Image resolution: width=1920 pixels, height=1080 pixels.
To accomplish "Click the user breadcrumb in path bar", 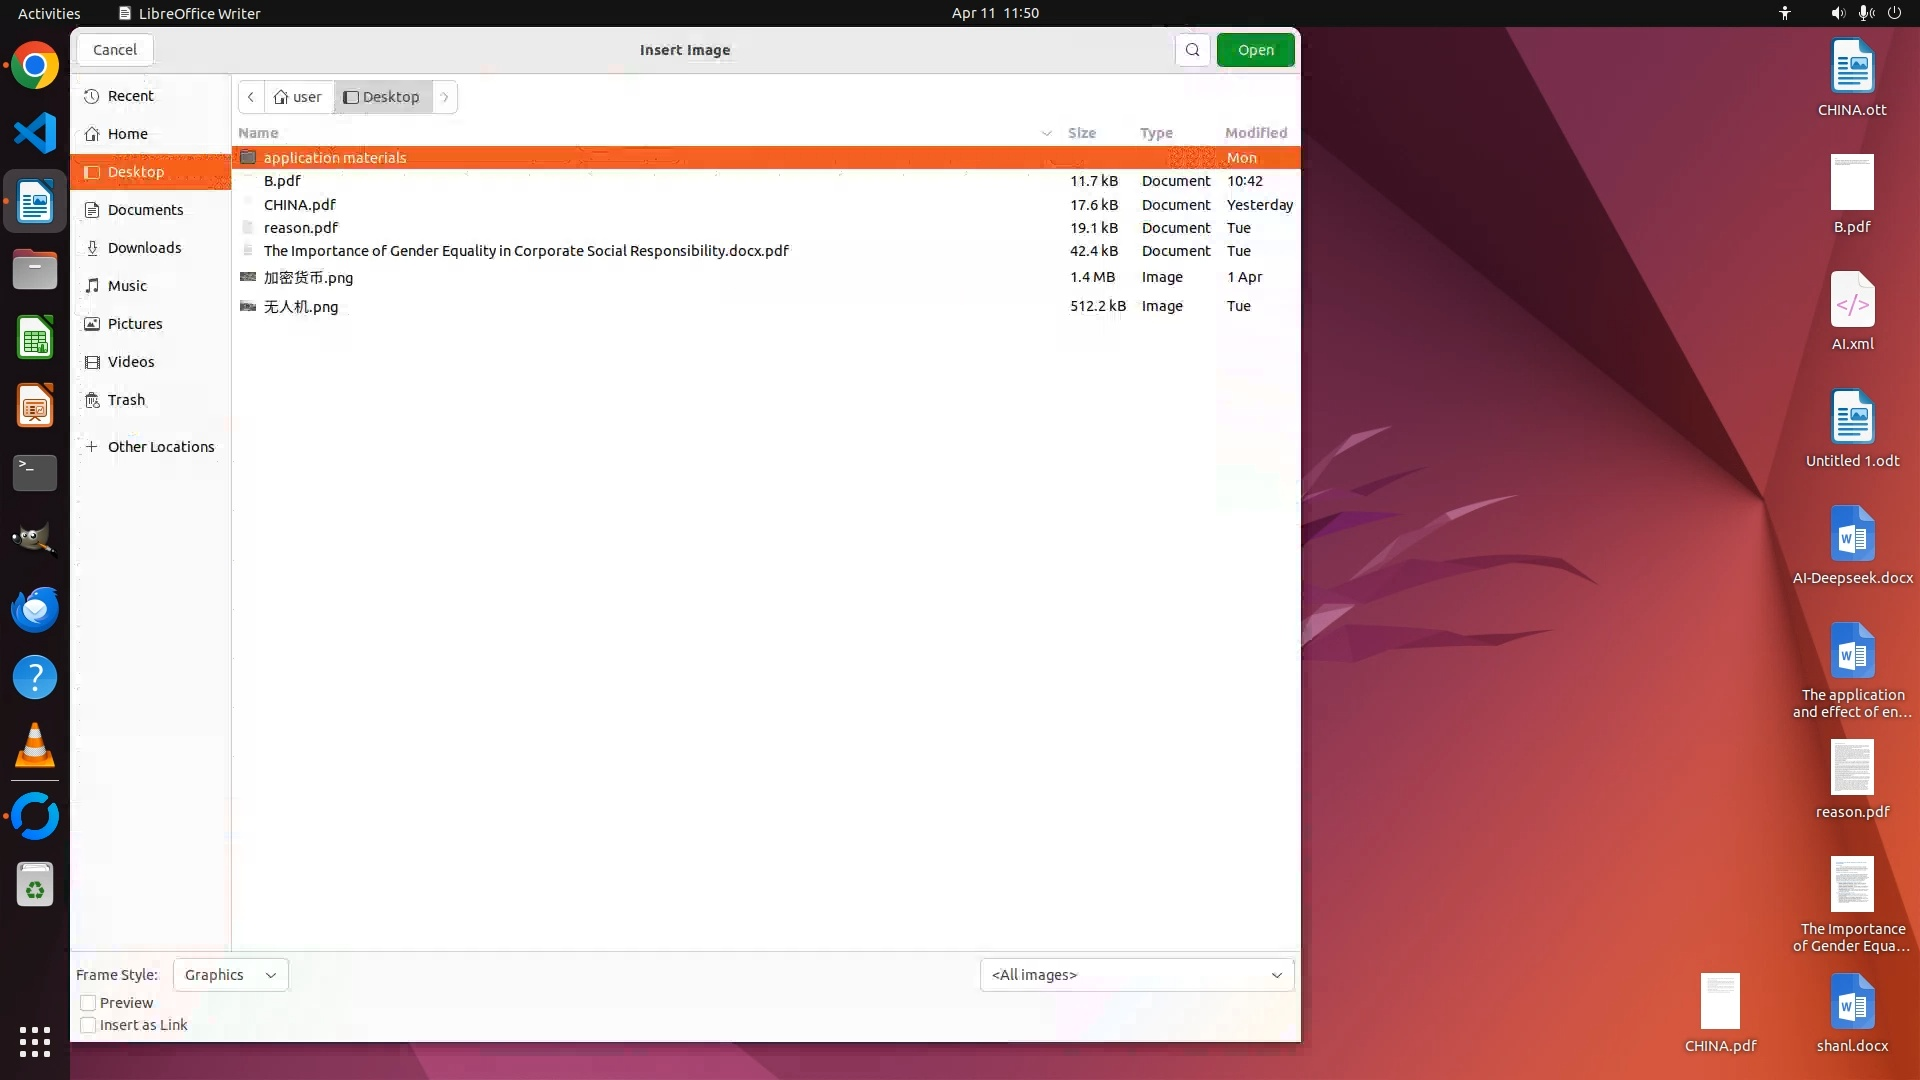I will pyautogui.click(x=298, y=97).
